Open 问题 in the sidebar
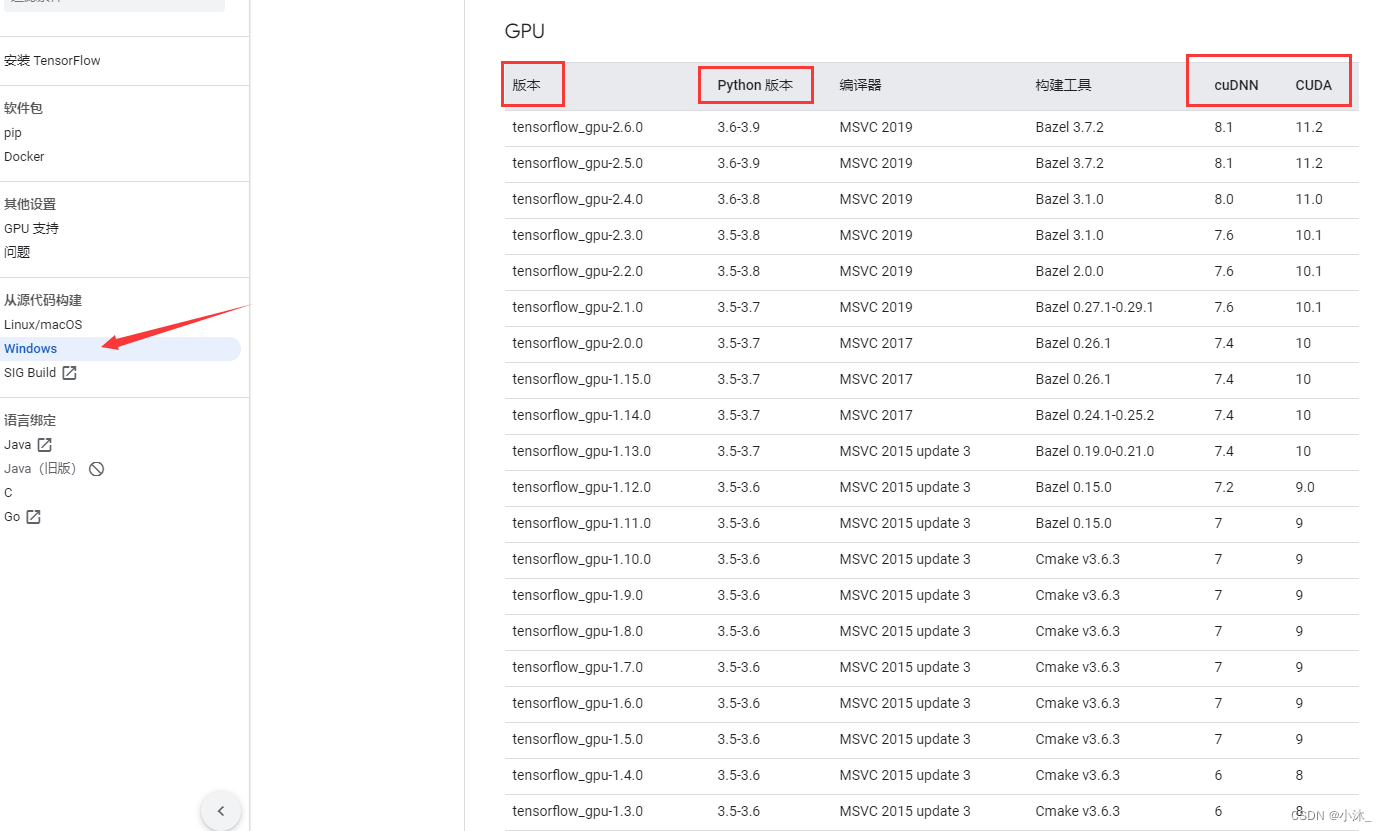Viewport: 1387px width, 831px height. (17, 253)
